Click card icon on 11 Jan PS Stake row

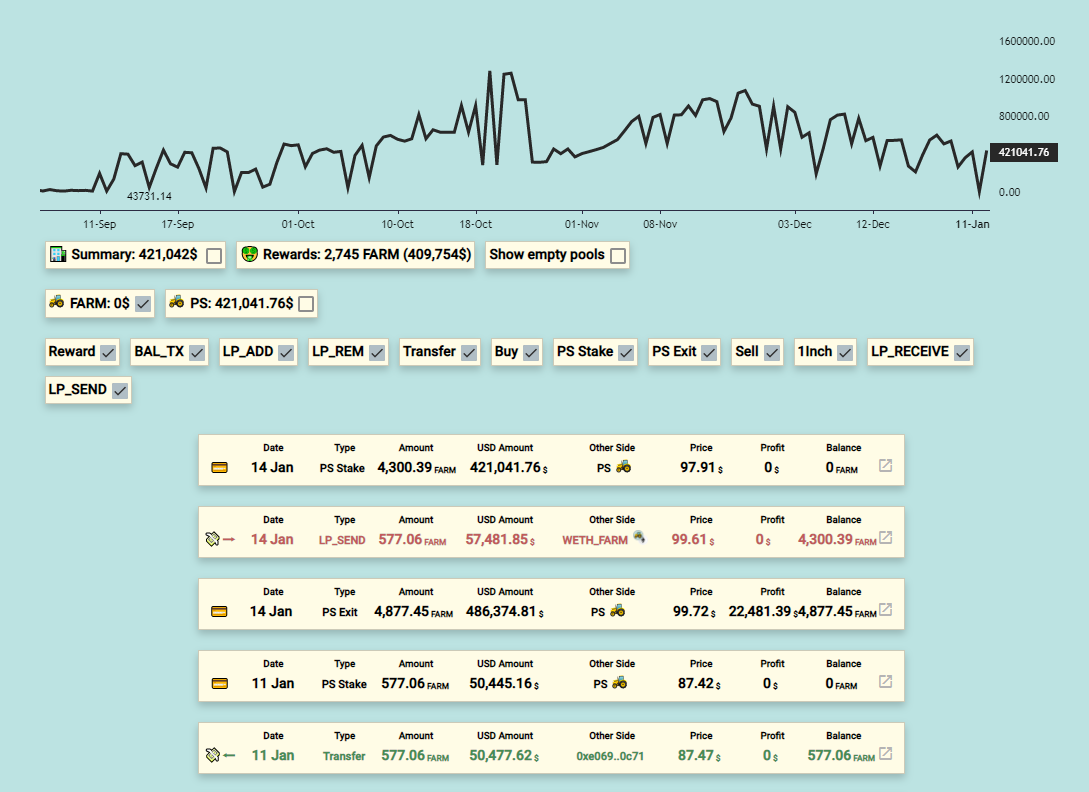pyautogui.click(x=219, y=684)
